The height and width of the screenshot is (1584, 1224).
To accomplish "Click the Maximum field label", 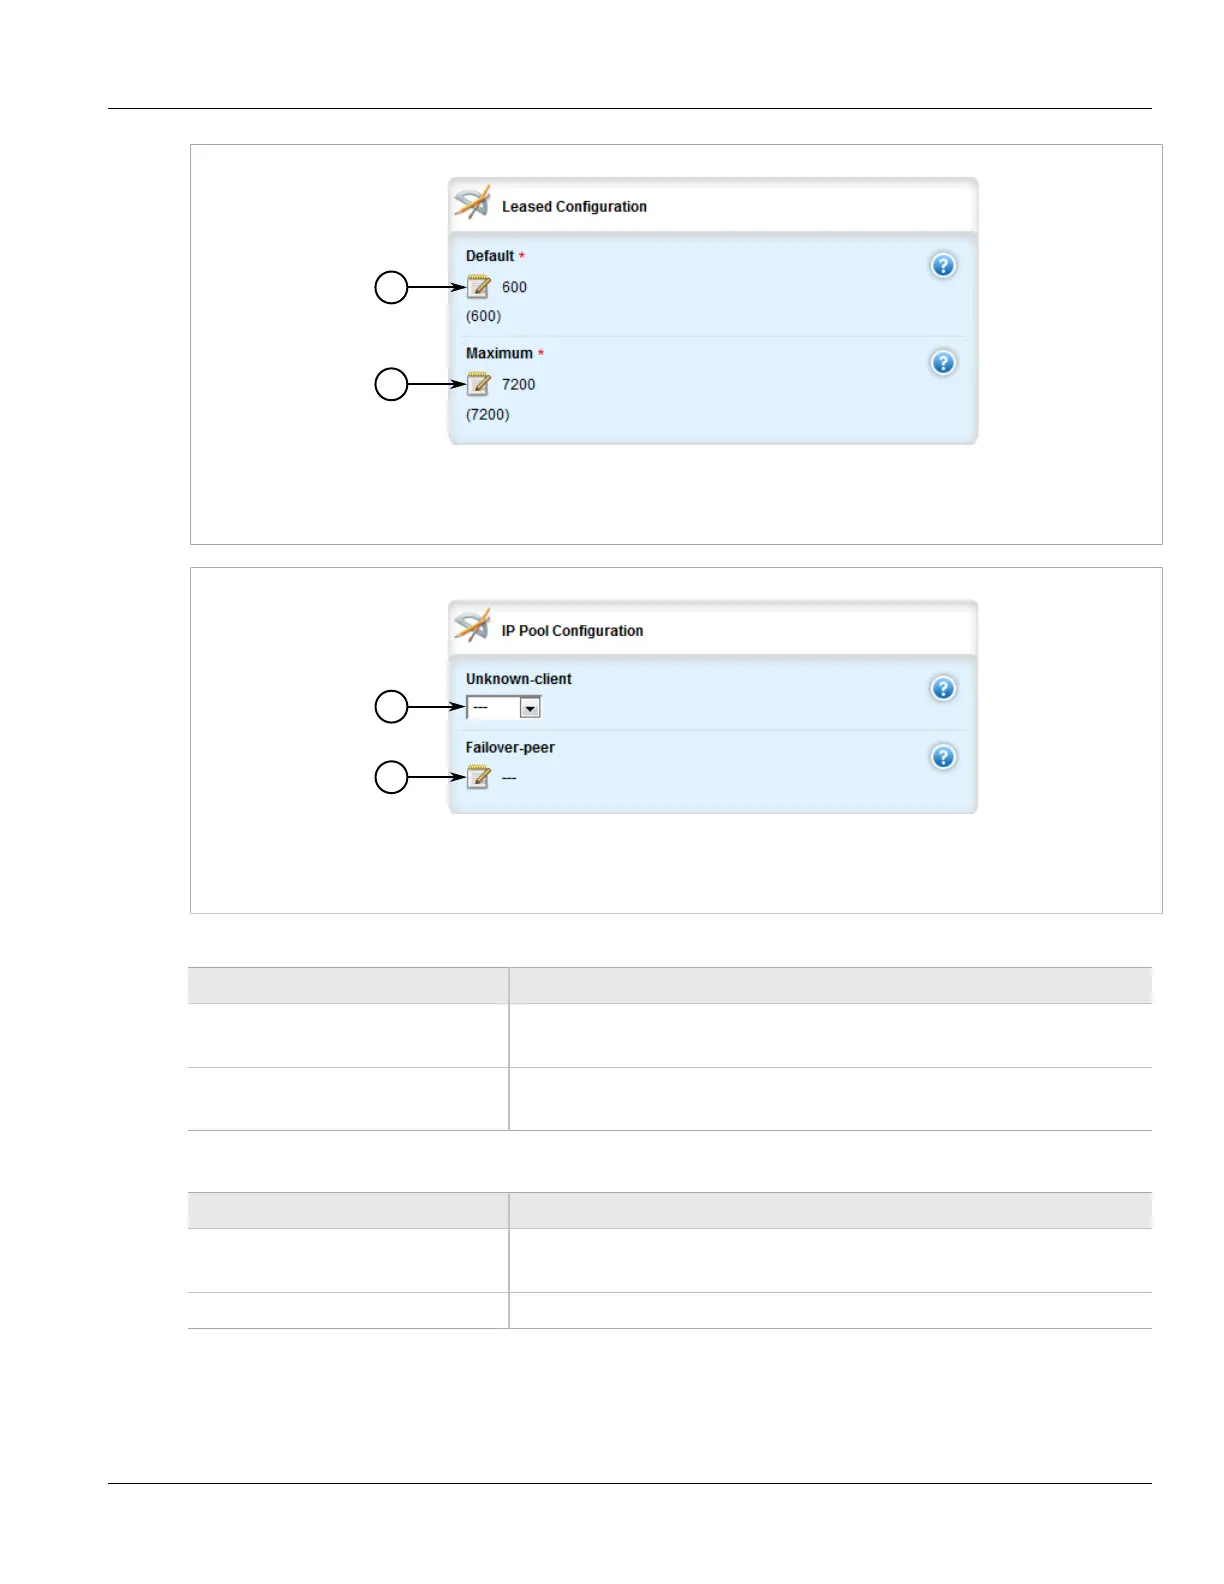I will pos(499,354).
